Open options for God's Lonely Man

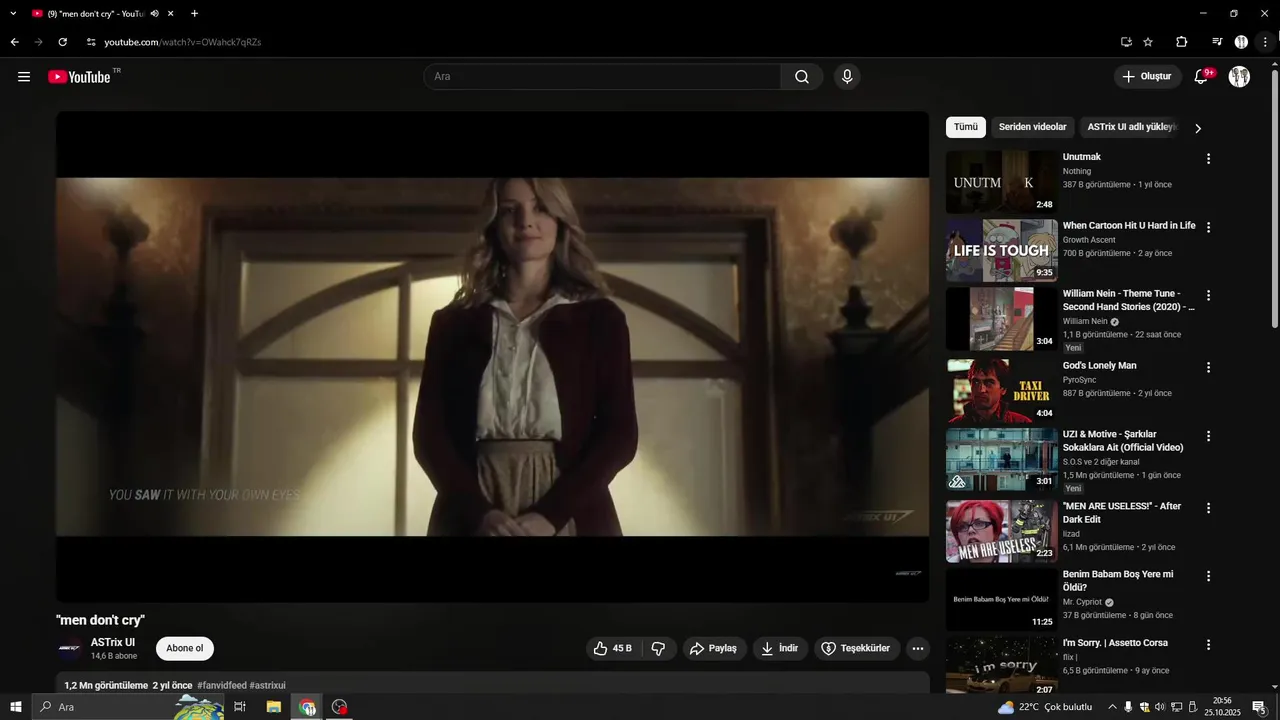[1208, 367]
